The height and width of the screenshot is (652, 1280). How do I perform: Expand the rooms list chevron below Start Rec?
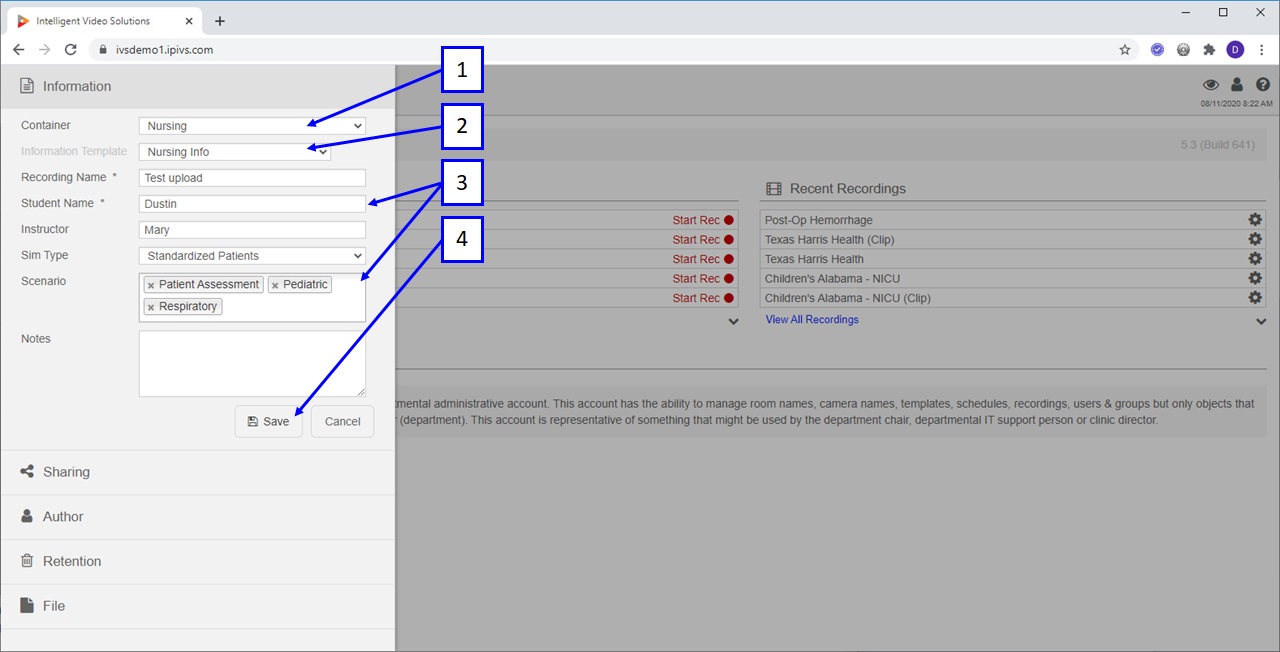[x=733, y=321]
